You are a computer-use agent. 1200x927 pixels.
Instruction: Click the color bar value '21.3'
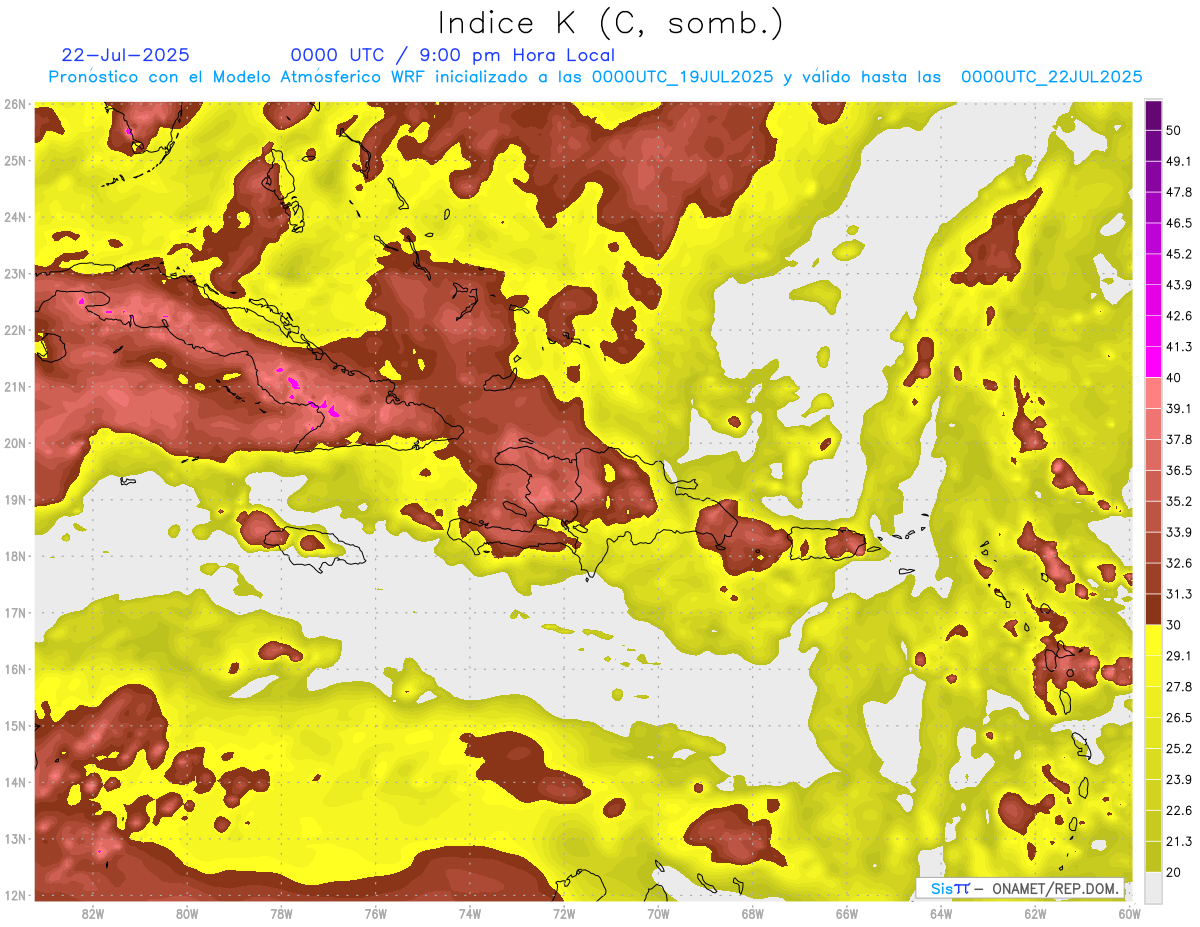pos(1179,841)
